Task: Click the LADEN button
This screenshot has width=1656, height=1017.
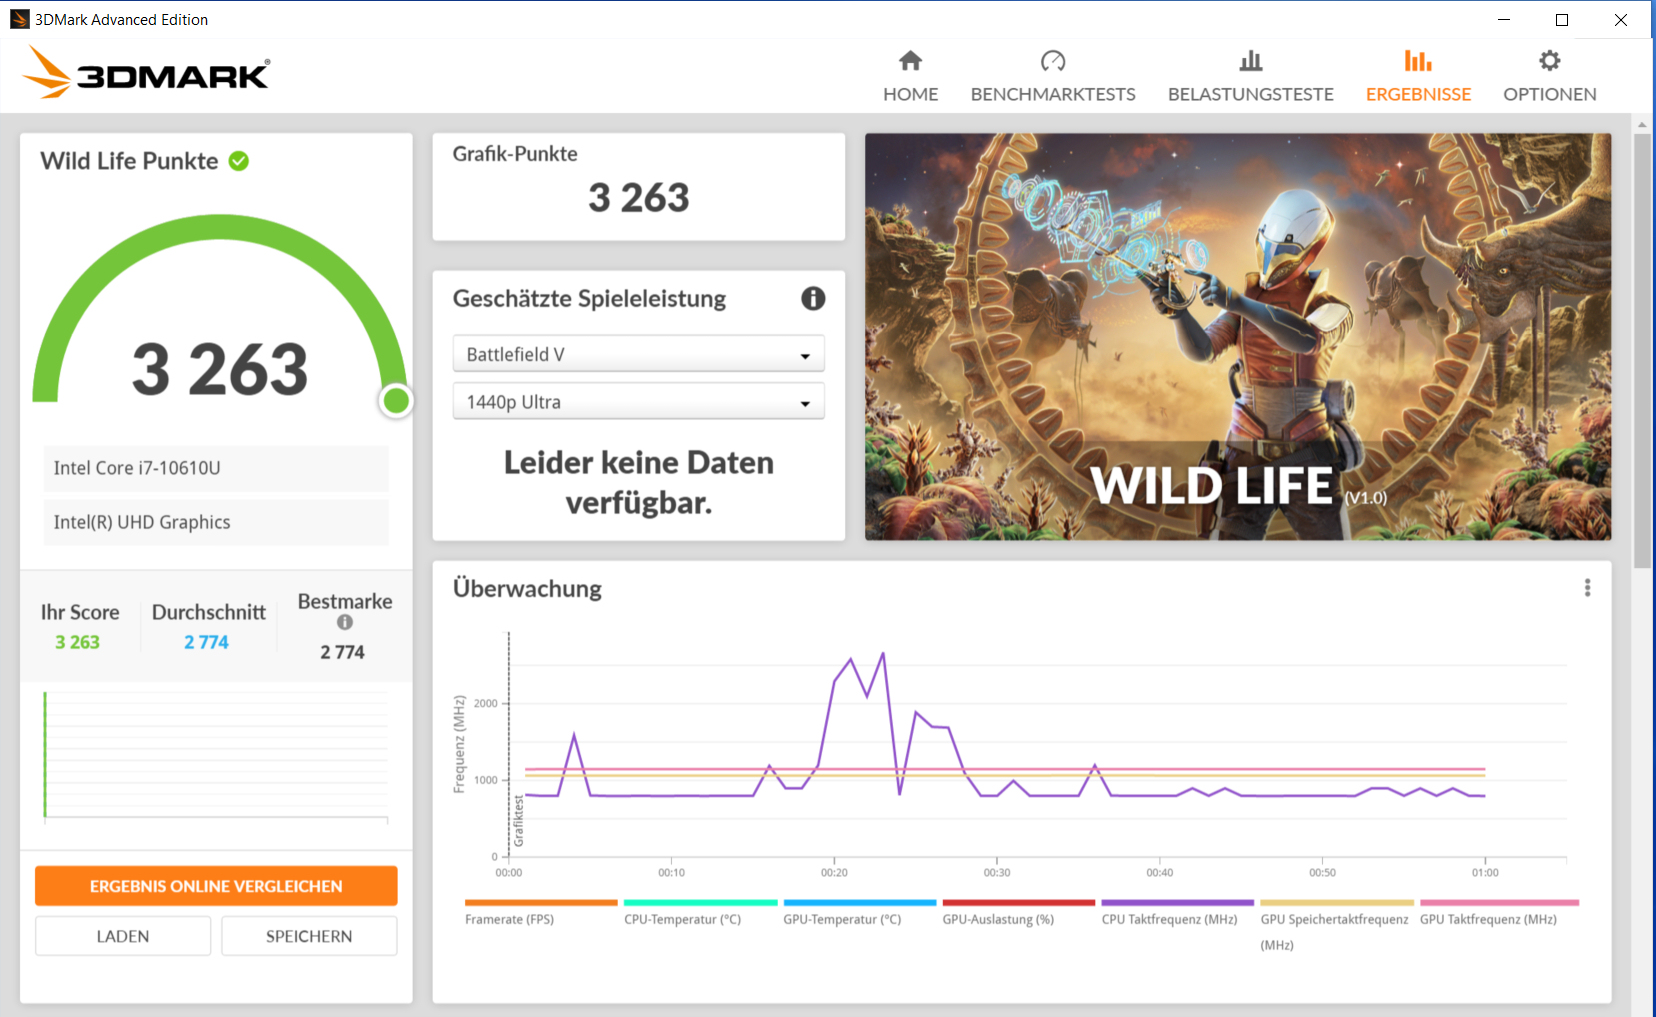Action: pyautogui.click(x=123, y=936)
